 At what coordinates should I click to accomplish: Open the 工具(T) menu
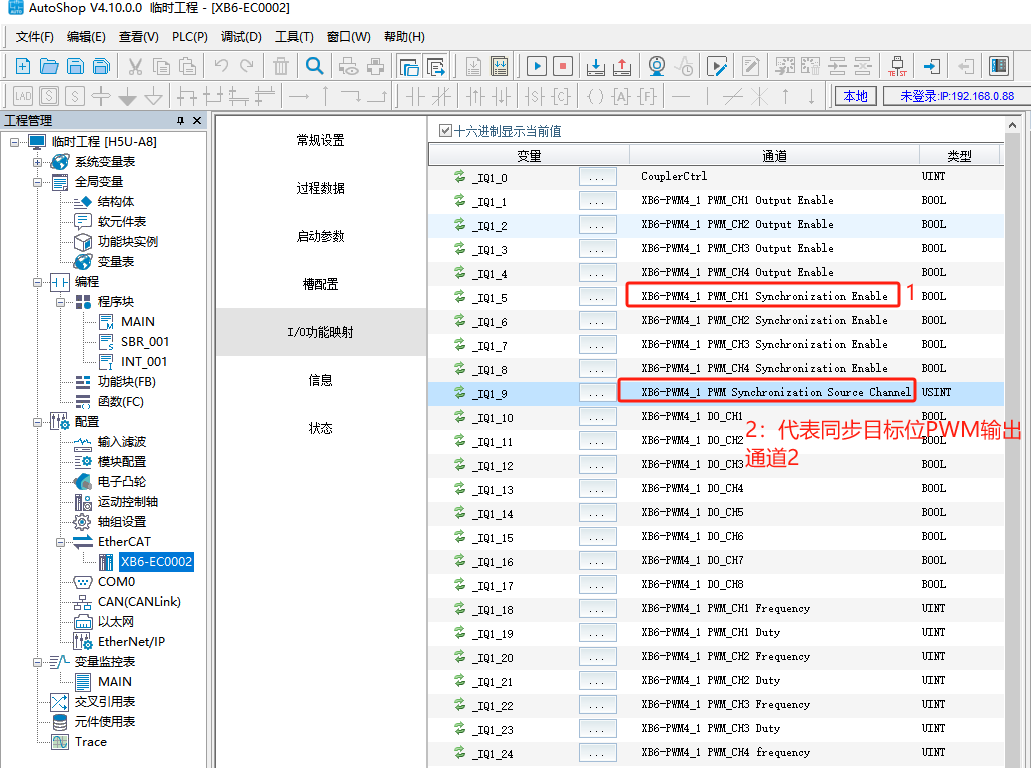[x=294, y=37]
